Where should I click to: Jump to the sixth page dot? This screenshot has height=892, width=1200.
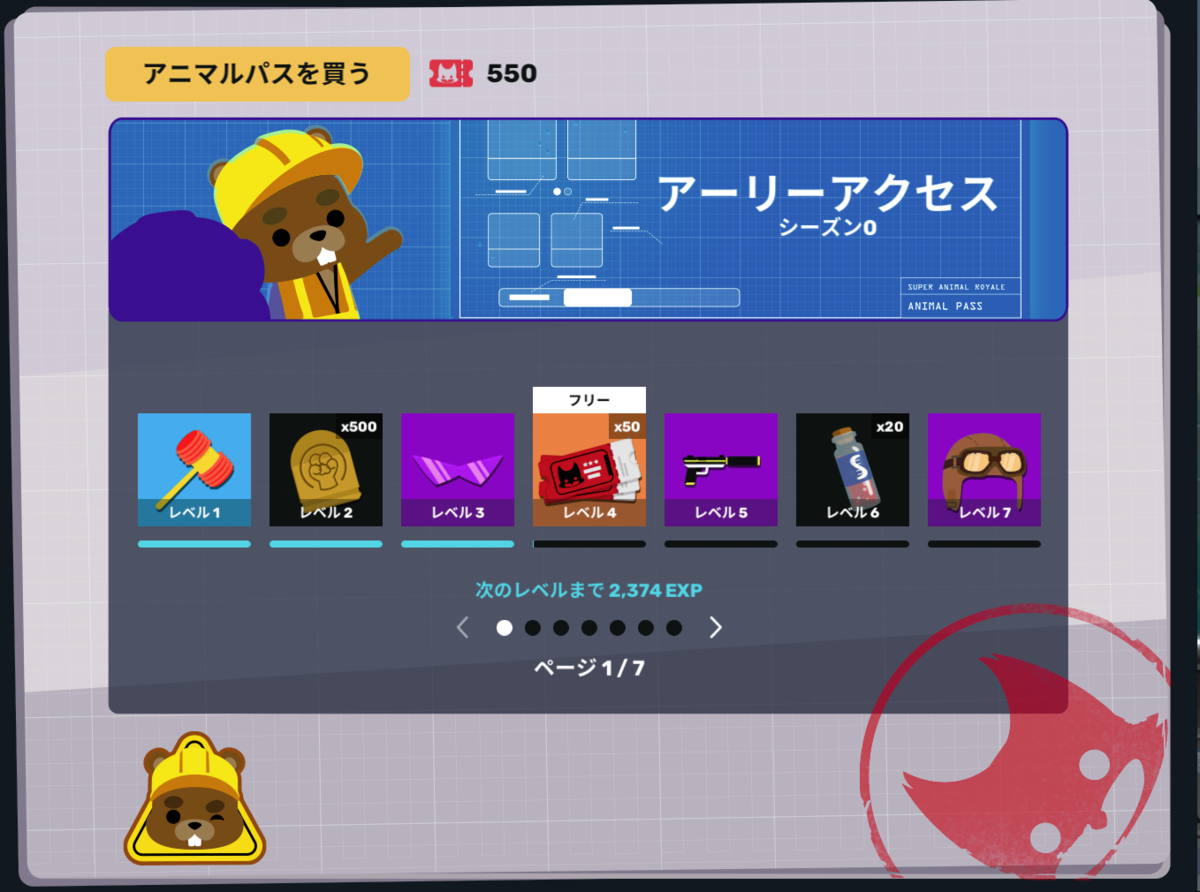point(646,627)
